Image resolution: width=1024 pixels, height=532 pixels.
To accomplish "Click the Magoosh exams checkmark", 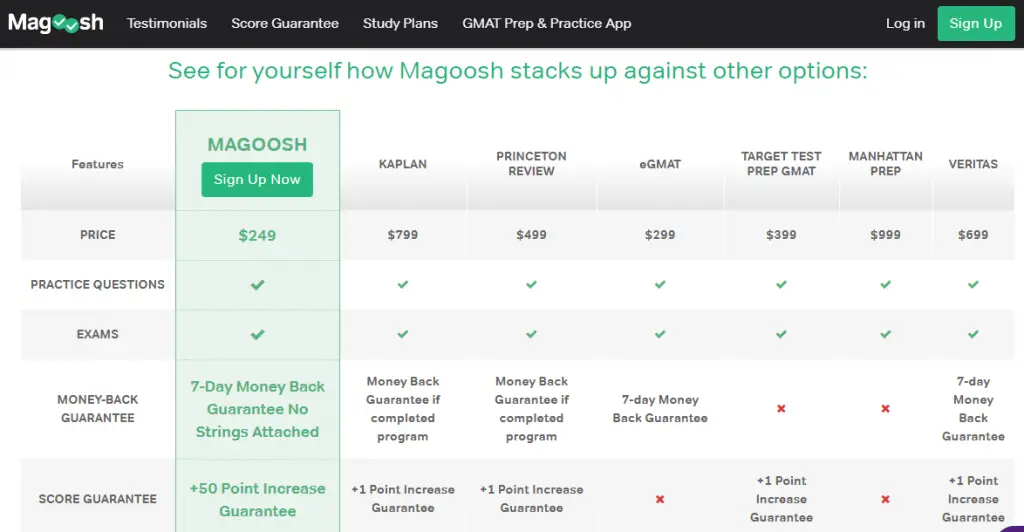I will point(257,334).
